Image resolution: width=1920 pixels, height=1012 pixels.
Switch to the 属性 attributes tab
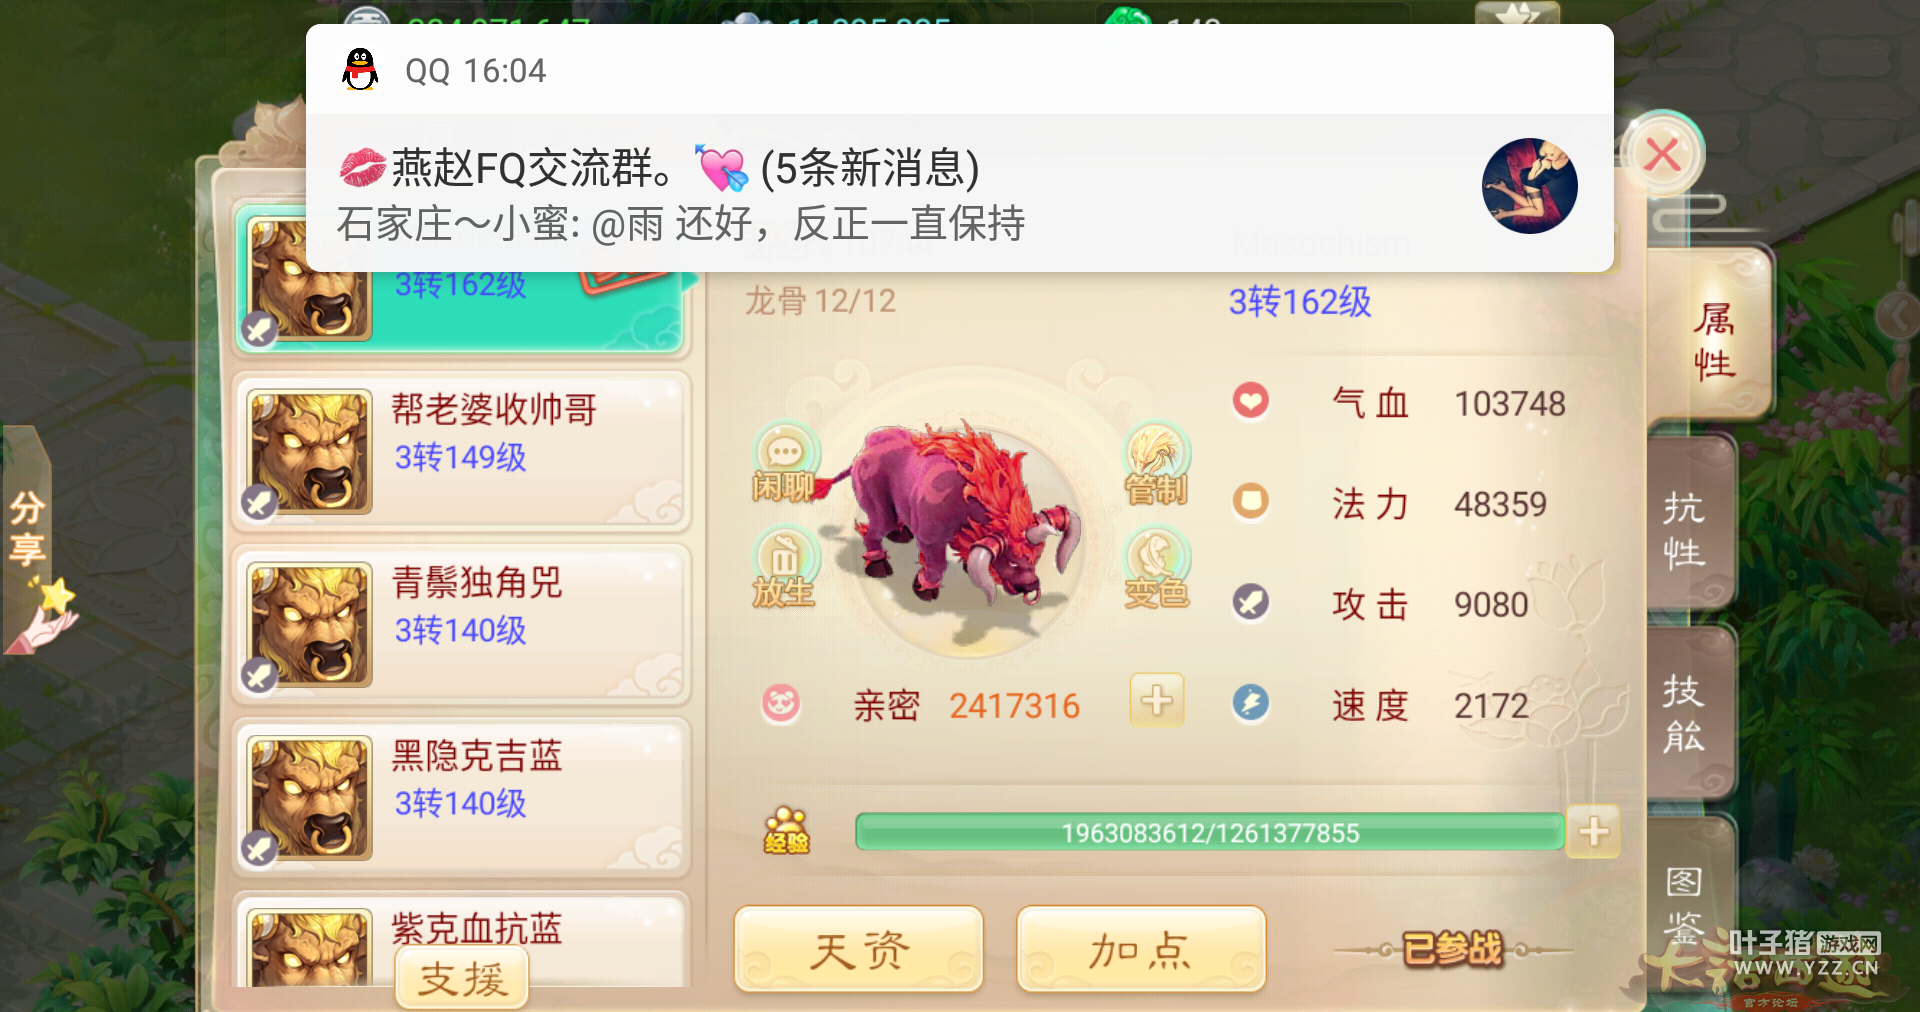[1712, 341]
